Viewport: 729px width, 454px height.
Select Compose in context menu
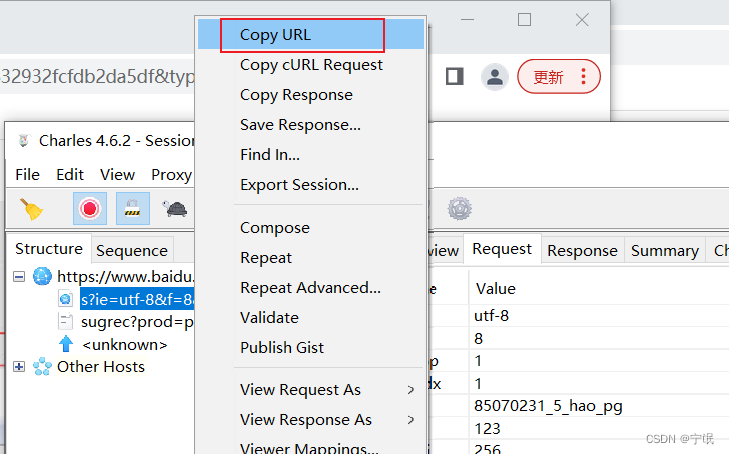[x=311, y=228]
